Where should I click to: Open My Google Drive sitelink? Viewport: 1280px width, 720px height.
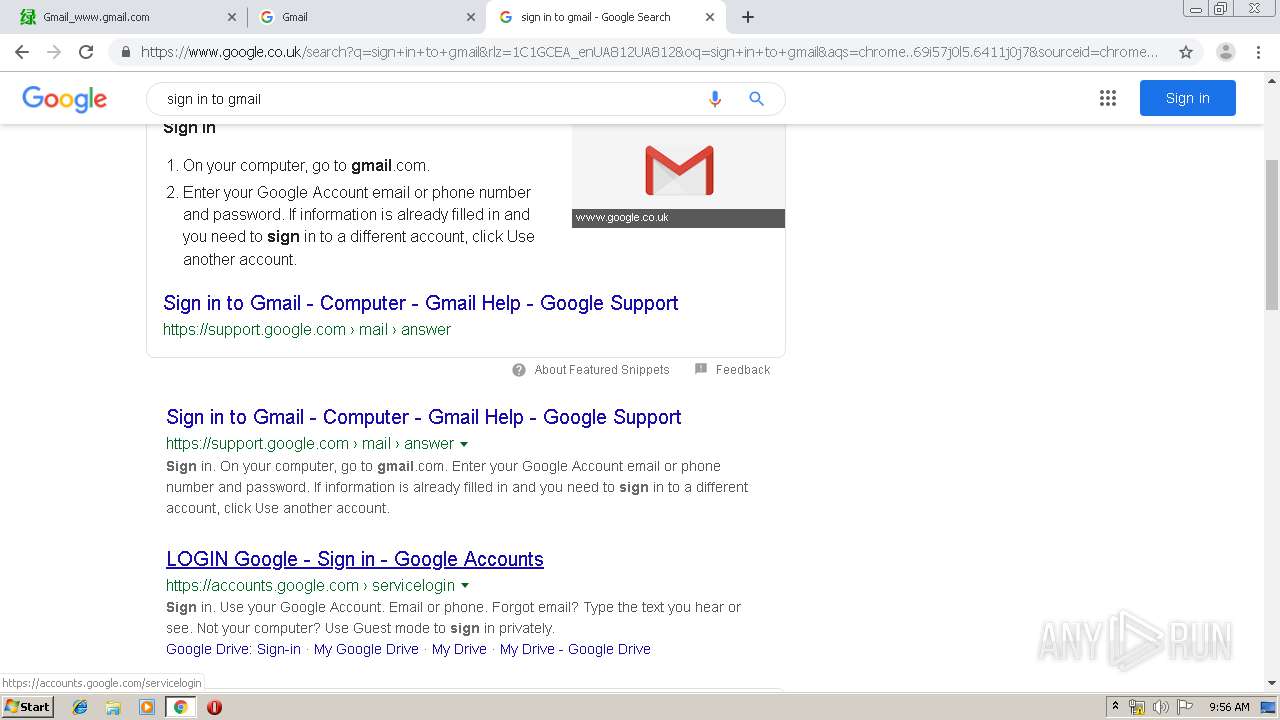pos(366,649)
